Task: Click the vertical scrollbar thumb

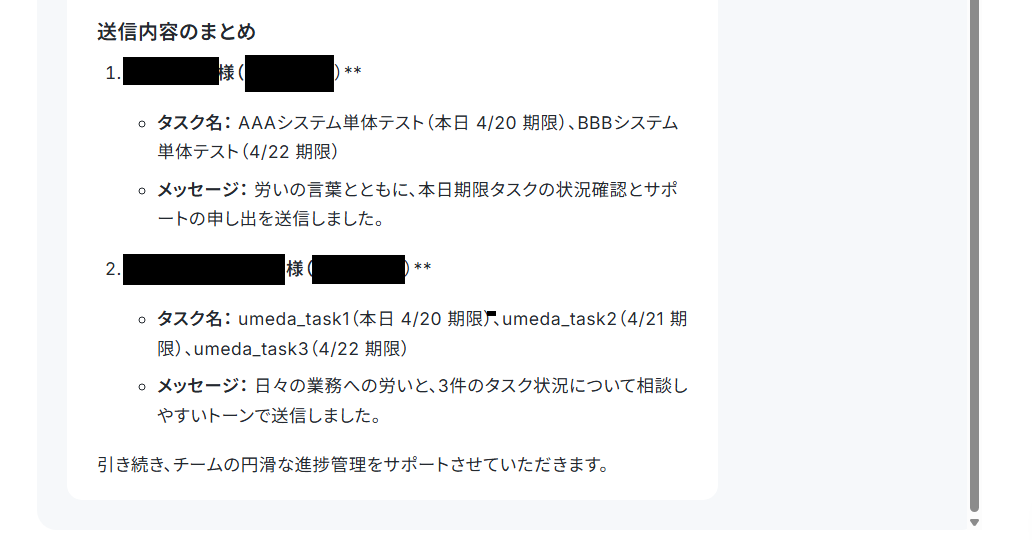Action: click(975, 256)
